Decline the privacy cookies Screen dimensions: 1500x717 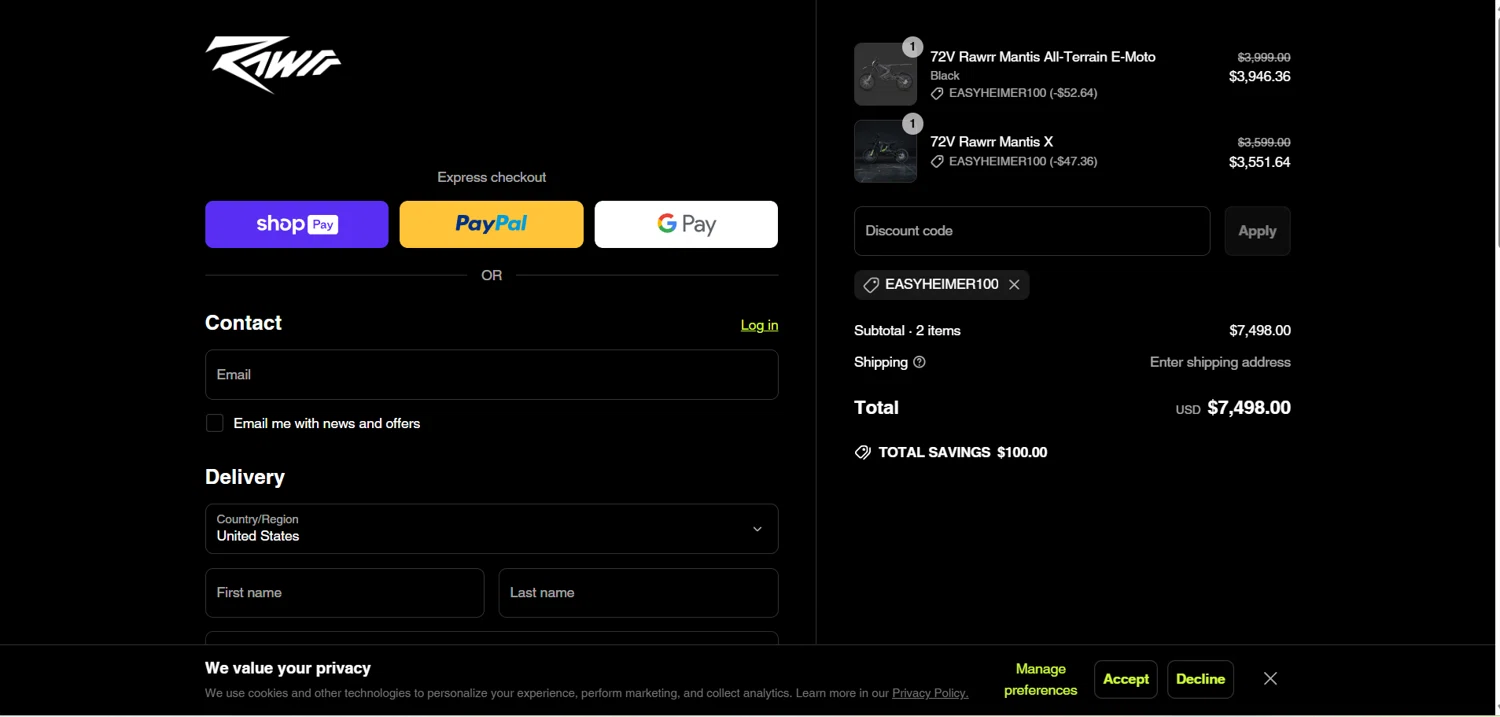[1200, 679]
